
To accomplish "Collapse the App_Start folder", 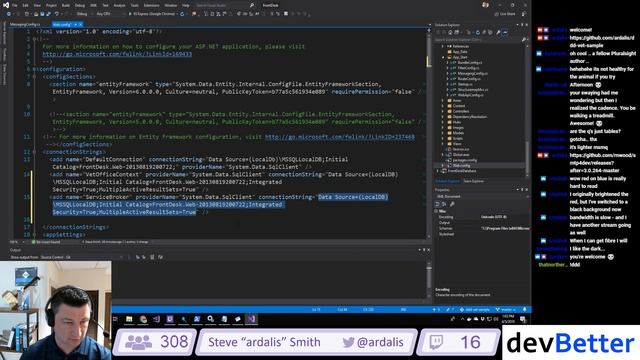I will (443, 57).
